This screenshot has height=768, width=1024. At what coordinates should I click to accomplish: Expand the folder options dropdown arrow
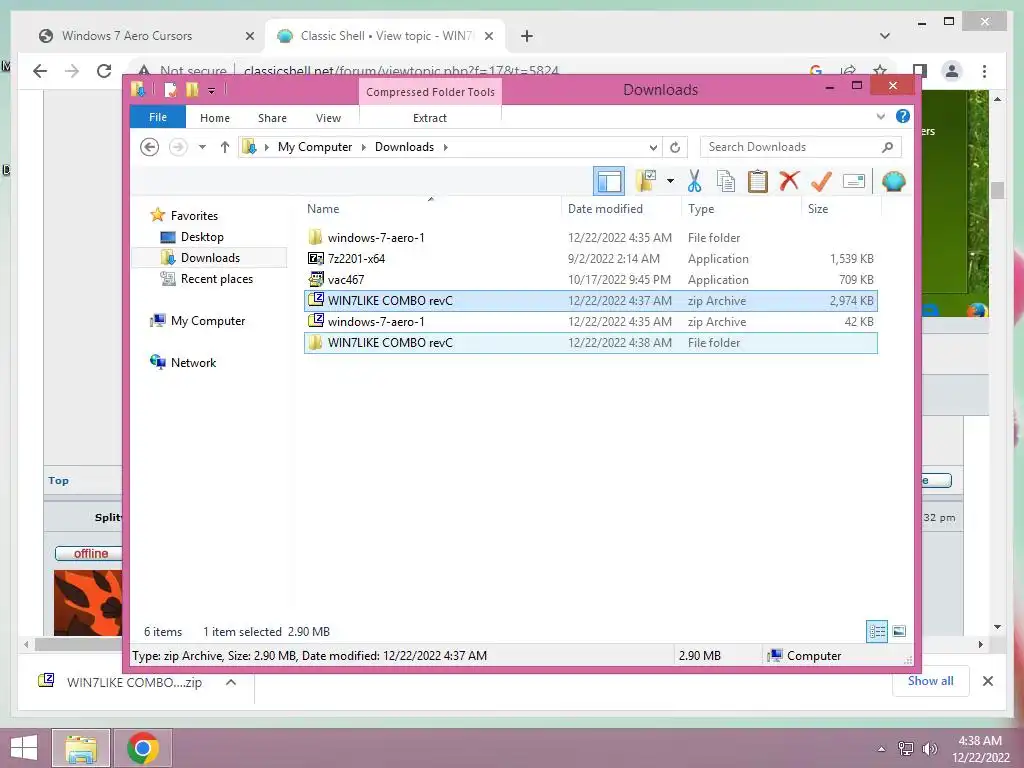pyautogui.click(x=670, y=181)
